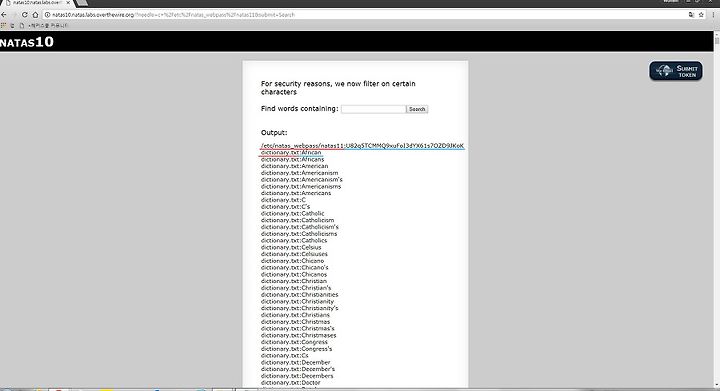
Task: Click the line dictionary.txt:Celsiuses
Action: click(x=294, y=254)
